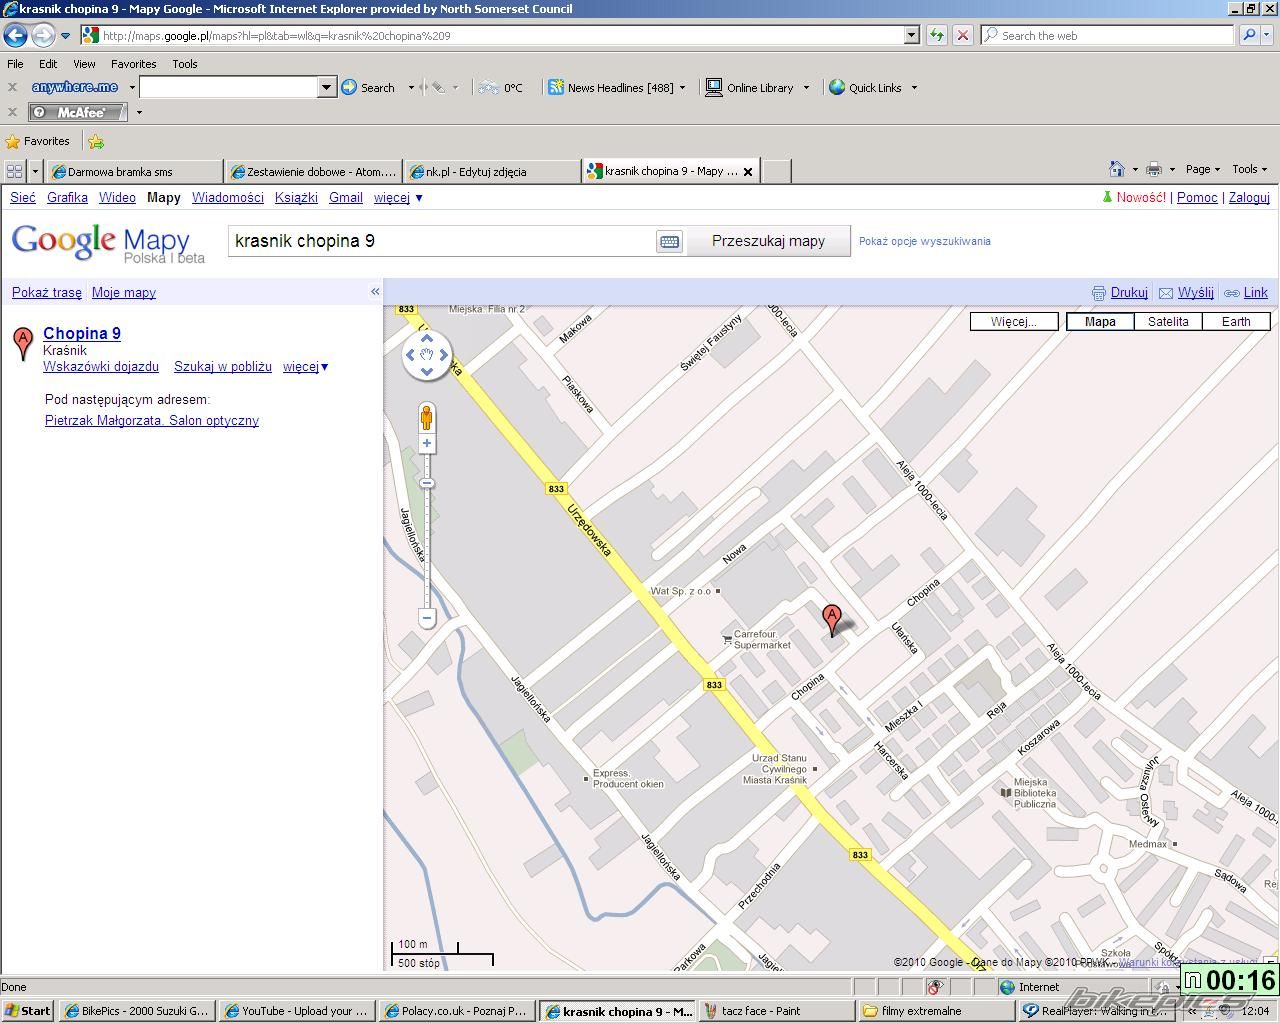Screen dimensions: 1280x1024
Task: Collapse the left results panel
Action: [x=375, y=292]
